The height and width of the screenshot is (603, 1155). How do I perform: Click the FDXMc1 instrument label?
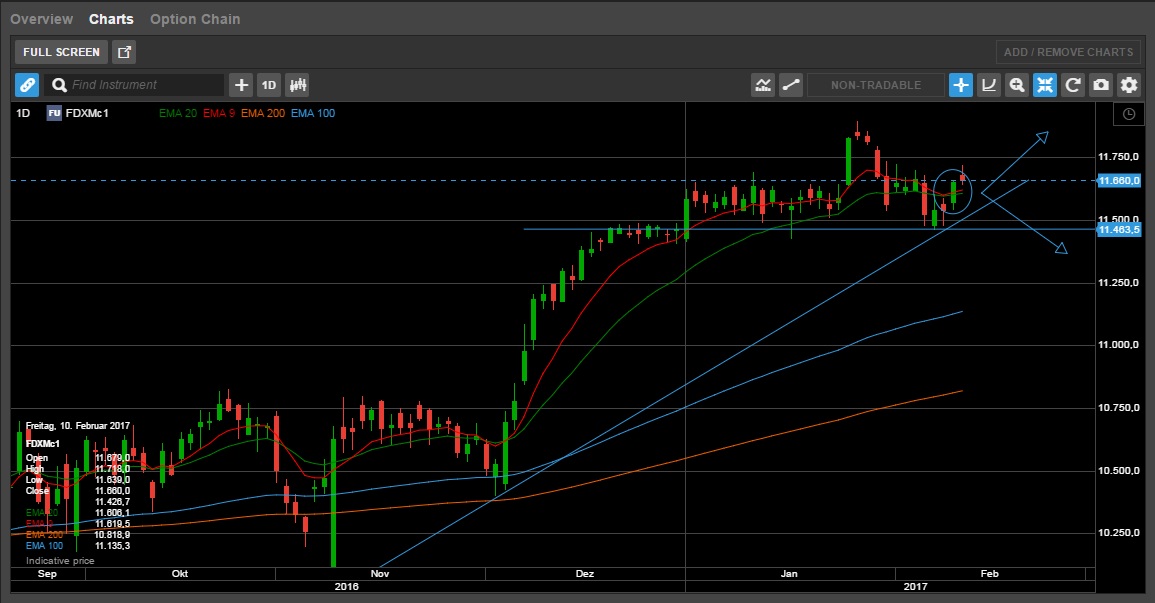tap(87, 113)
